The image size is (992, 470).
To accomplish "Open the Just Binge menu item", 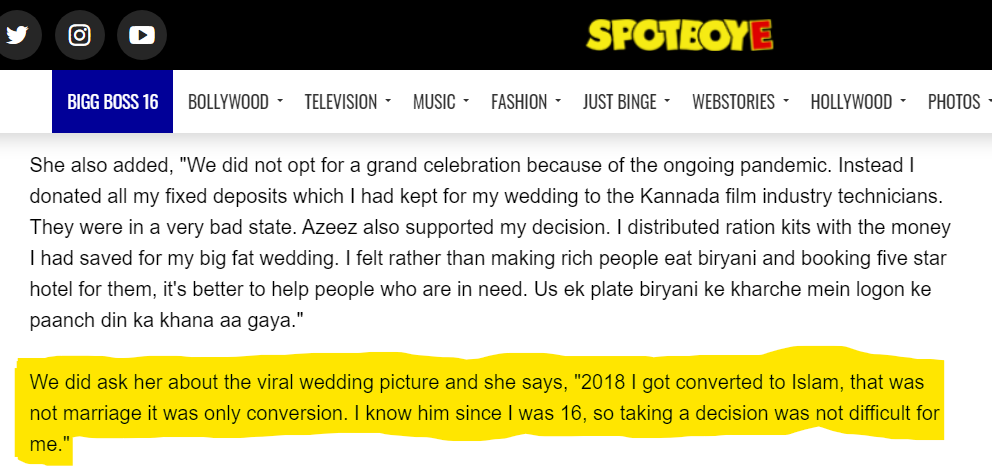I will click(620, 102).
